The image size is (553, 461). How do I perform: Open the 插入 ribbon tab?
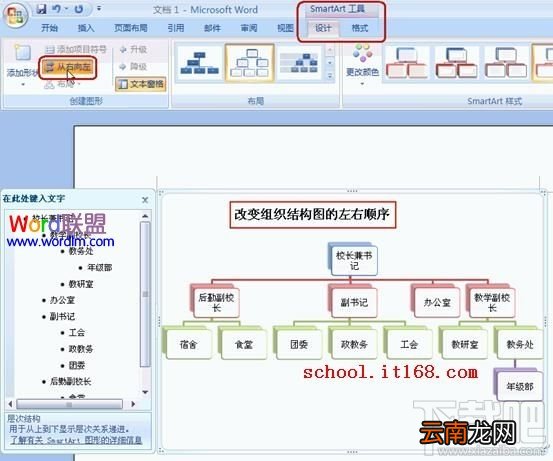pyautogui.click(x=86, y=28)
